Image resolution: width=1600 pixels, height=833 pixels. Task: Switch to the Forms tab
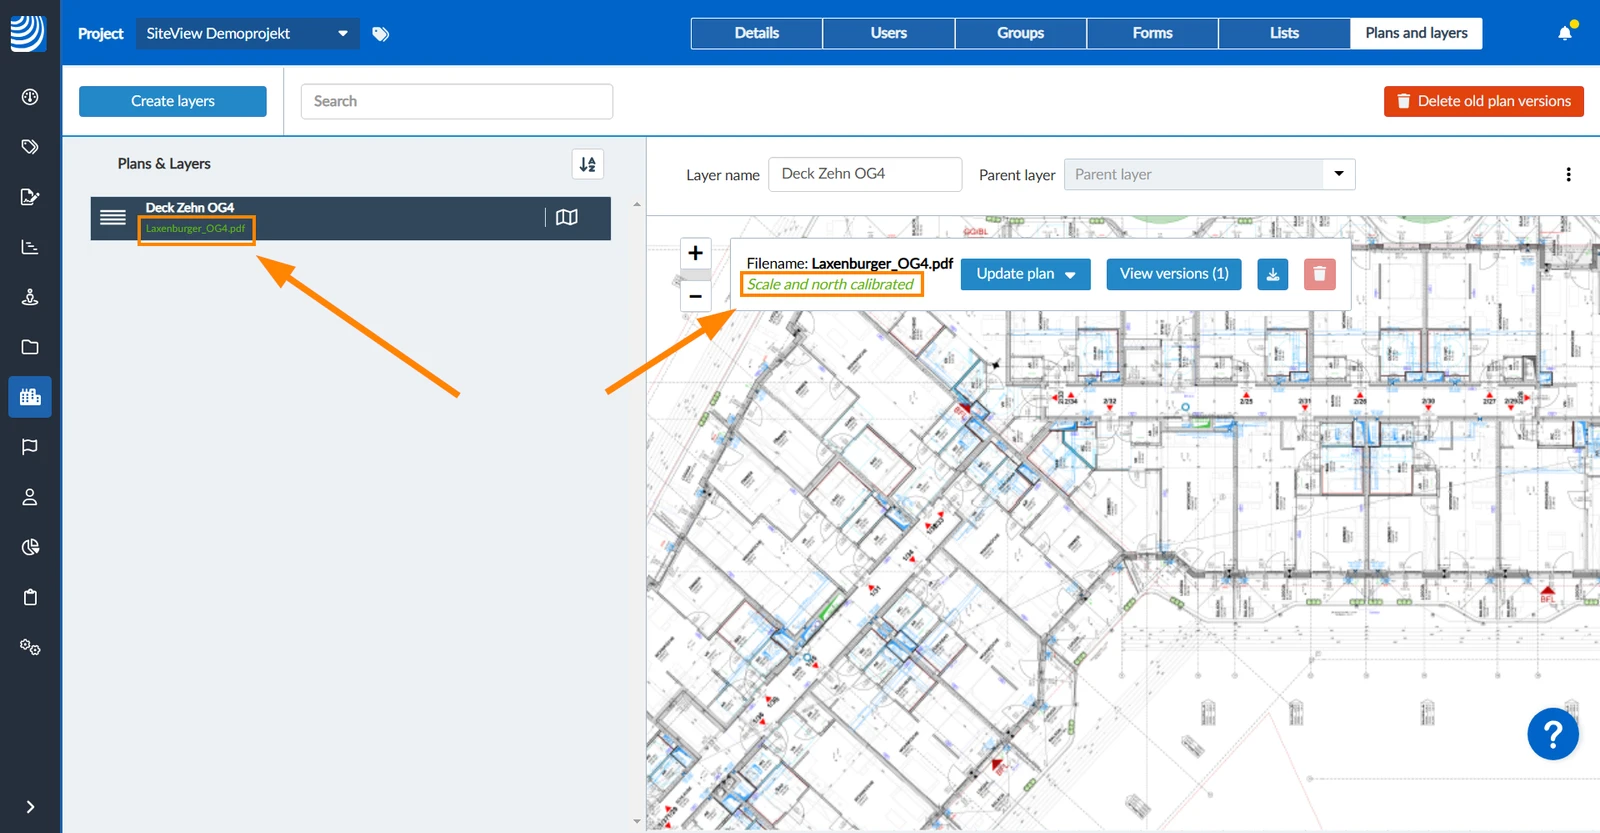[1152, 33]
